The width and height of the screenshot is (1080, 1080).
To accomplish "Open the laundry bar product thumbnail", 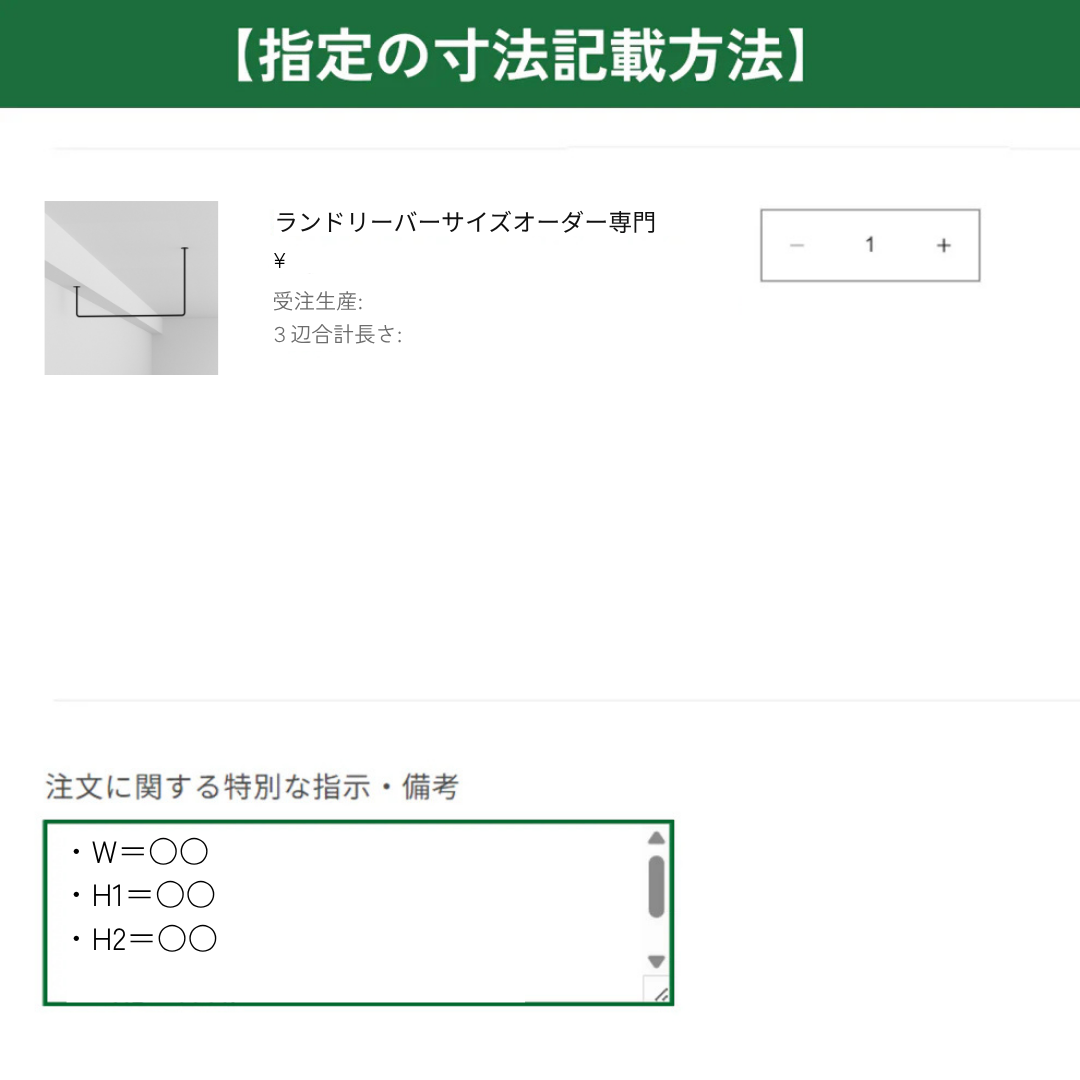I will (x=131, y=288).
